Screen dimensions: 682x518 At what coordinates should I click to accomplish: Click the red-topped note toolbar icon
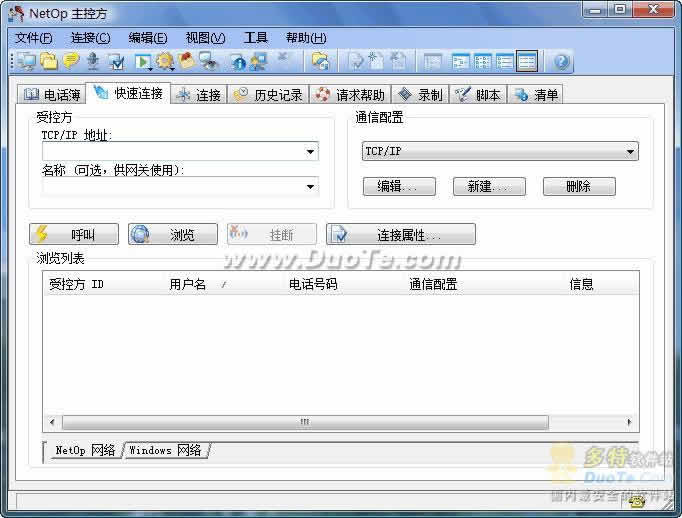tap(187, 61)
